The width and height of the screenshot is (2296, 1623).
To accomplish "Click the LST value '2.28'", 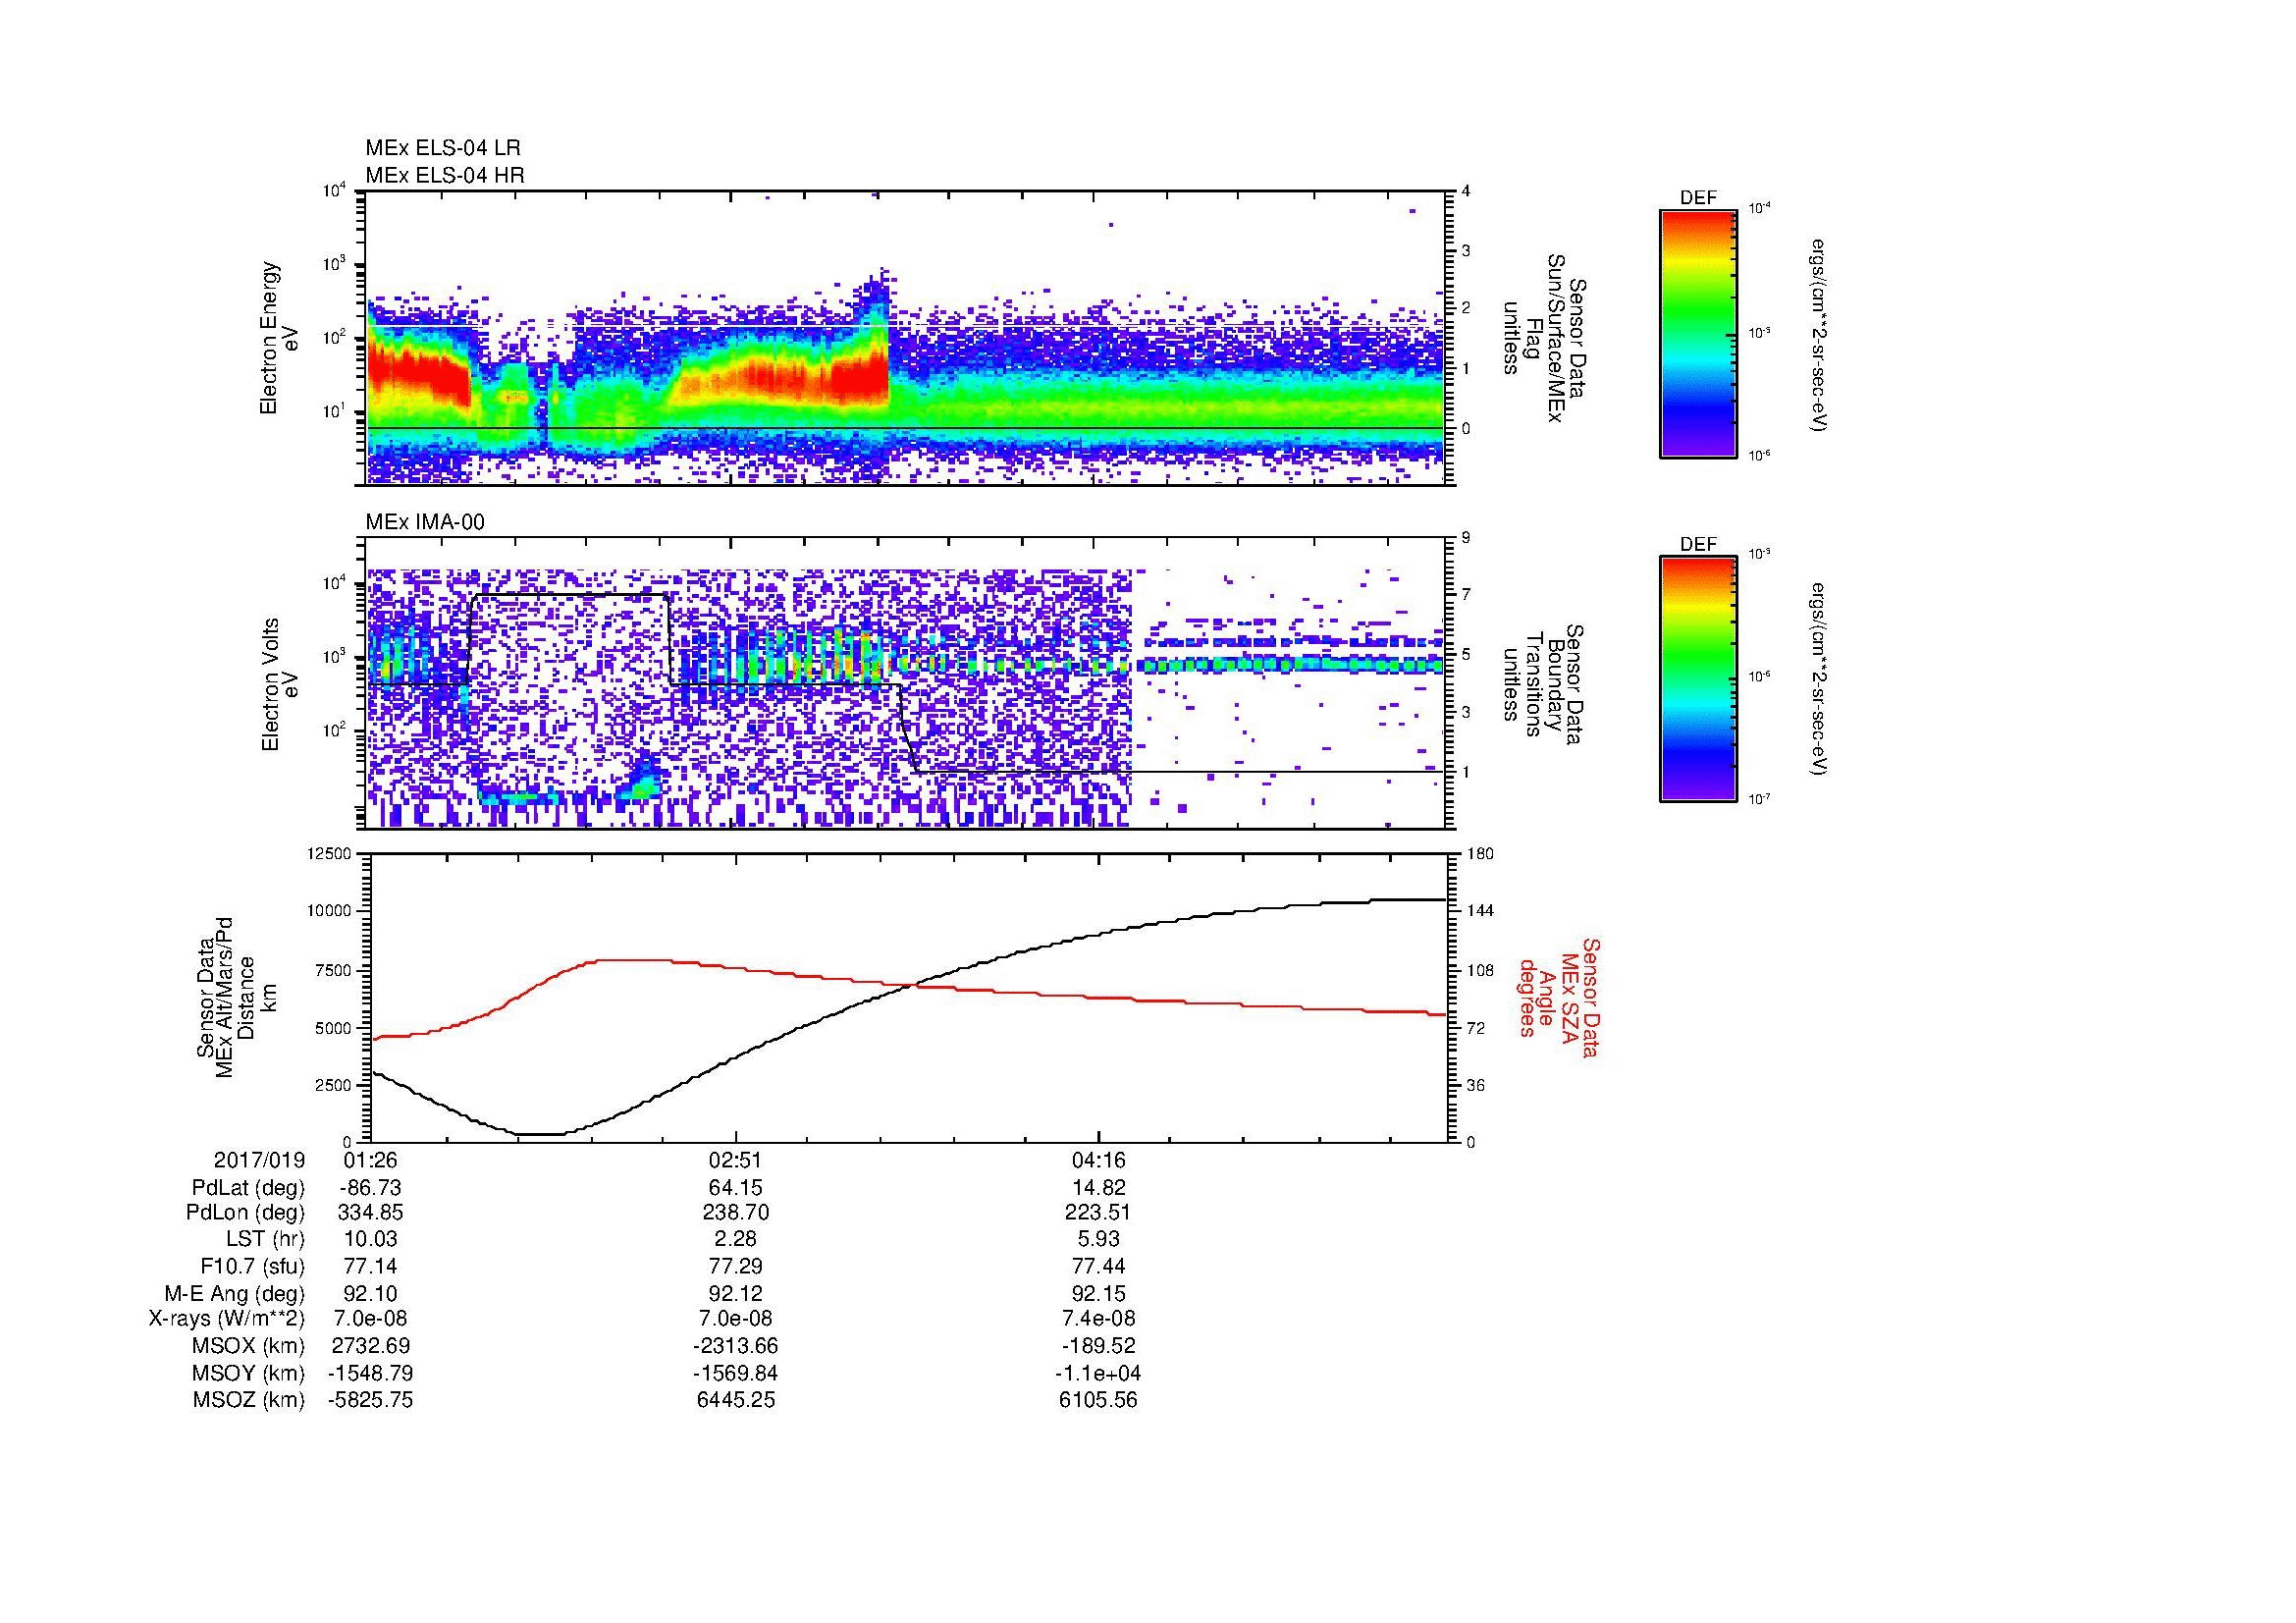I will 735,1240.
